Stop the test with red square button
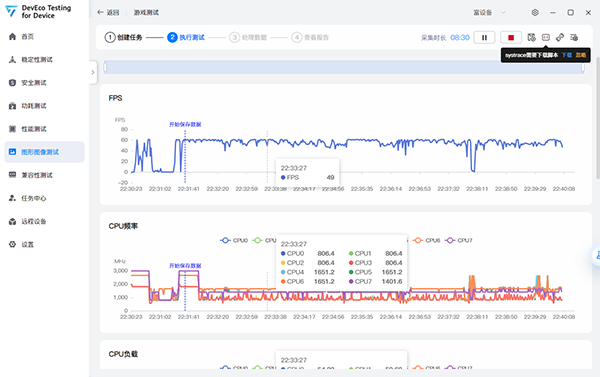The width and height of the screenshot is (600, 377). (511, 38)
